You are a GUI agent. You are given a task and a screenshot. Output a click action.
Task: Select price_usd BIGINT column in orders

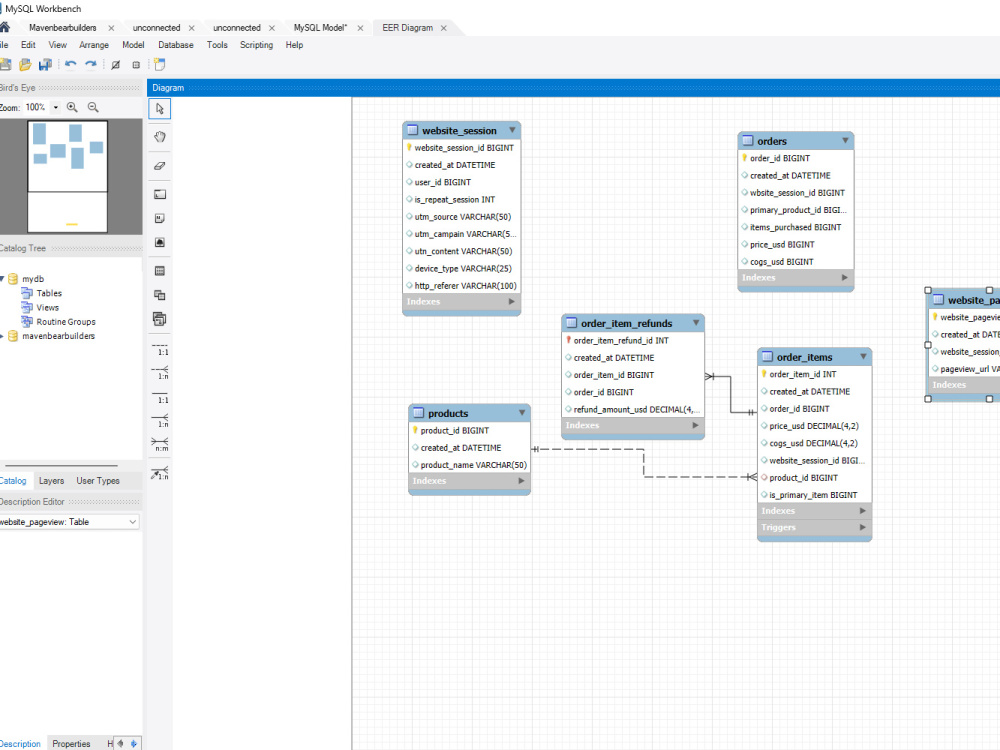tap(795, 244)
